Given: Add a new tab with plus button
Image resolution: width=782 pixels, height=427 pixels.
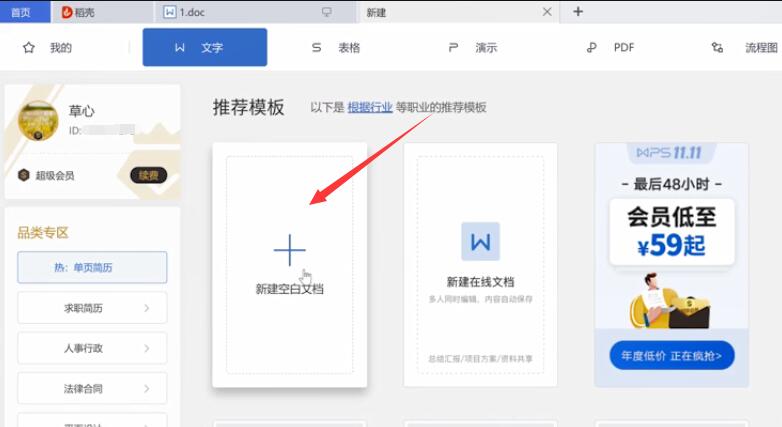Looking at the screenshot, I should [x=578, y=11].
